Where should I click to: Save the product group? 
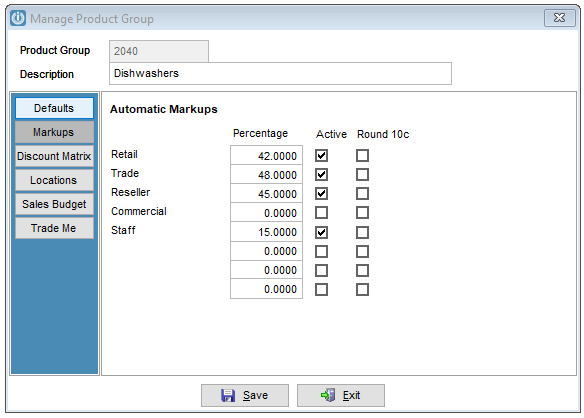pyautogui.click(x=245, y=395)
